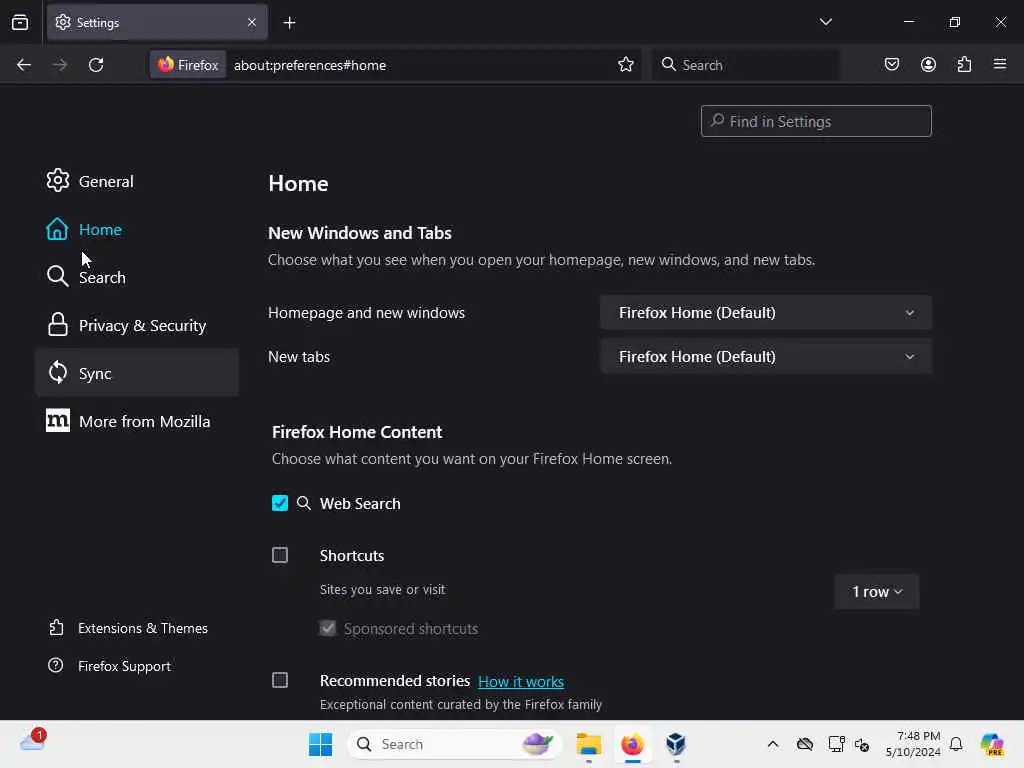Close the Settings tab
Image resolution: width=1024 pixels, height=768 pixels.
click(252, 22)
